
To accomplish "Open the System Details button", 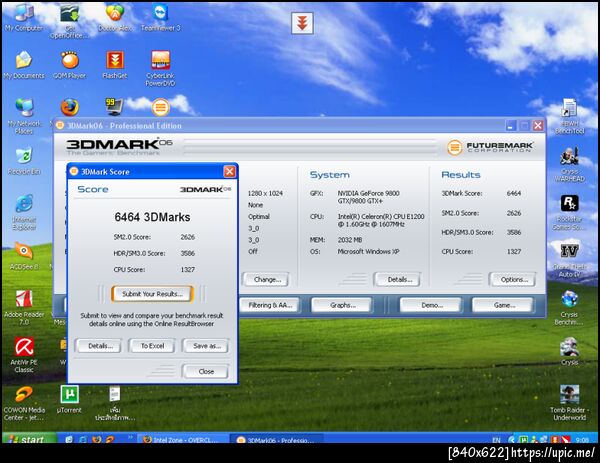I will click(x=399, y=280).
